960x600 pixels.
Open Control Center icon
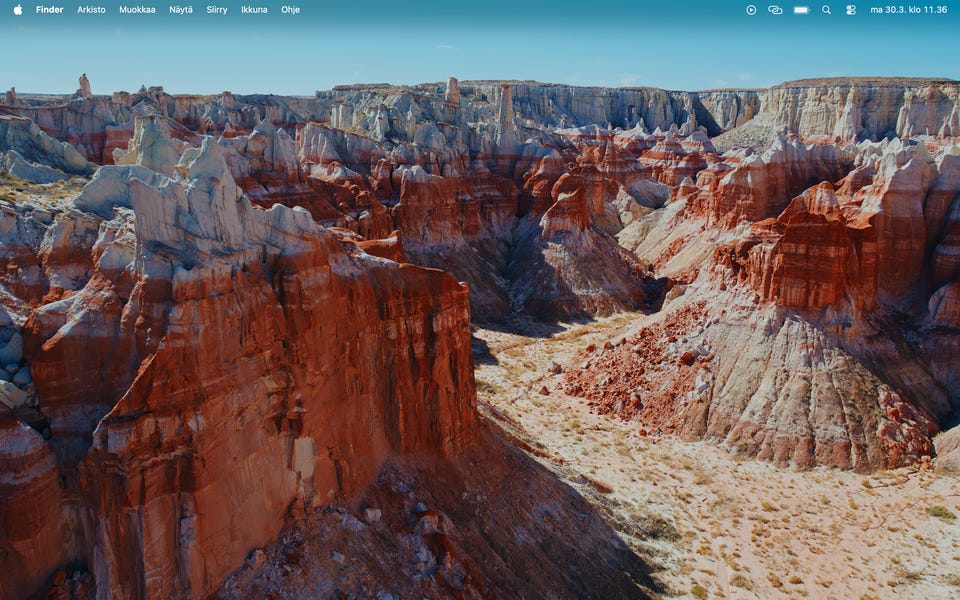coord(851,10)
